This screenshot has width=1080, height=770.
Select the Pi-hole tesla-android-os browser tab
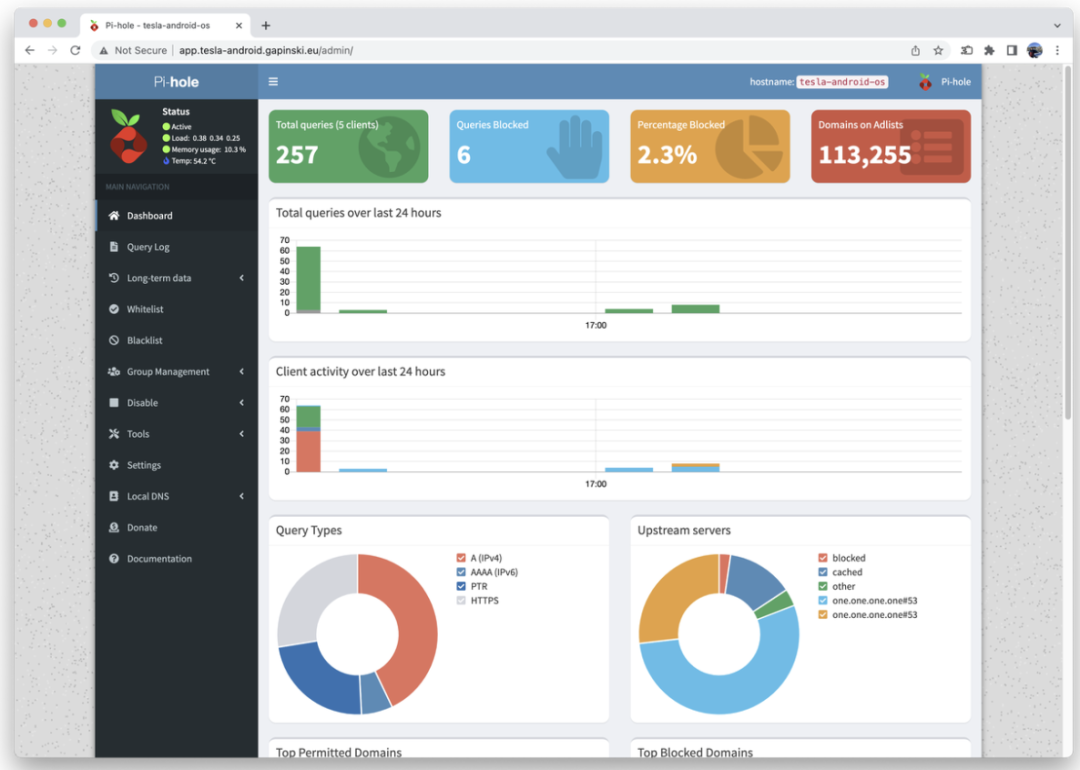tap(165, 25)
